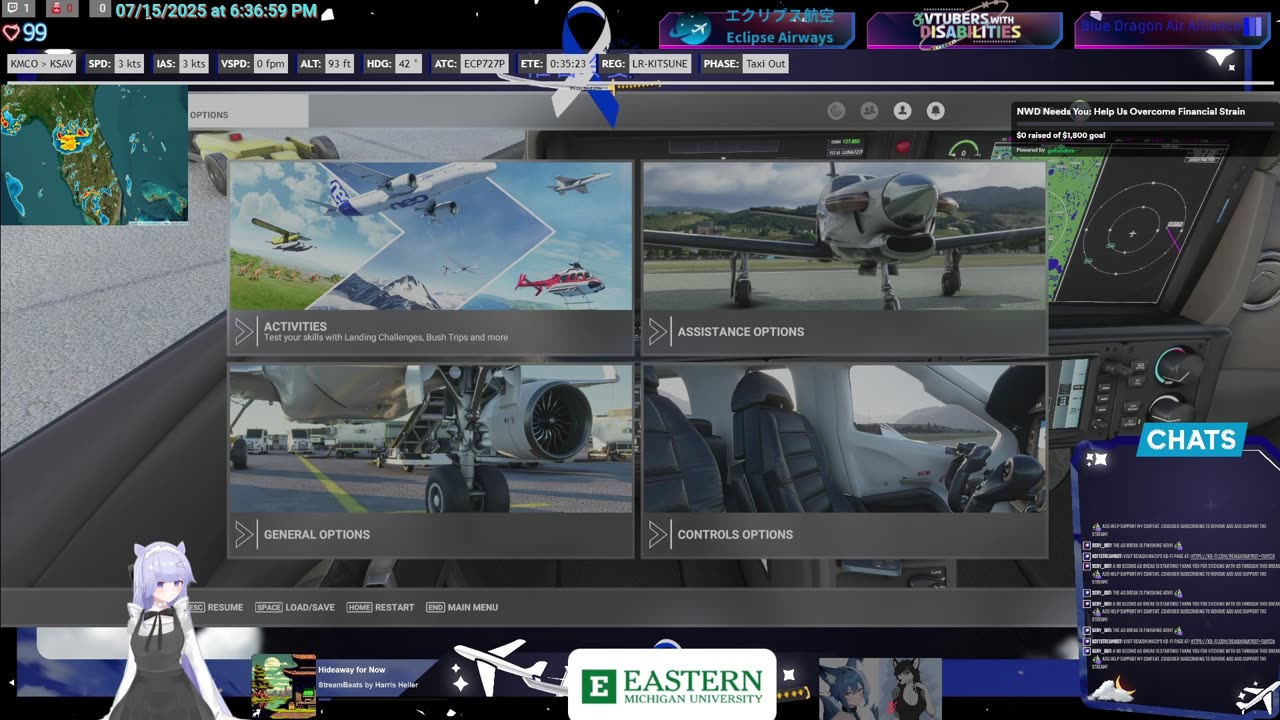This screenshot has width=1280, height=720.
Task: Open the notifications bell icon
Action: point(935,111)
